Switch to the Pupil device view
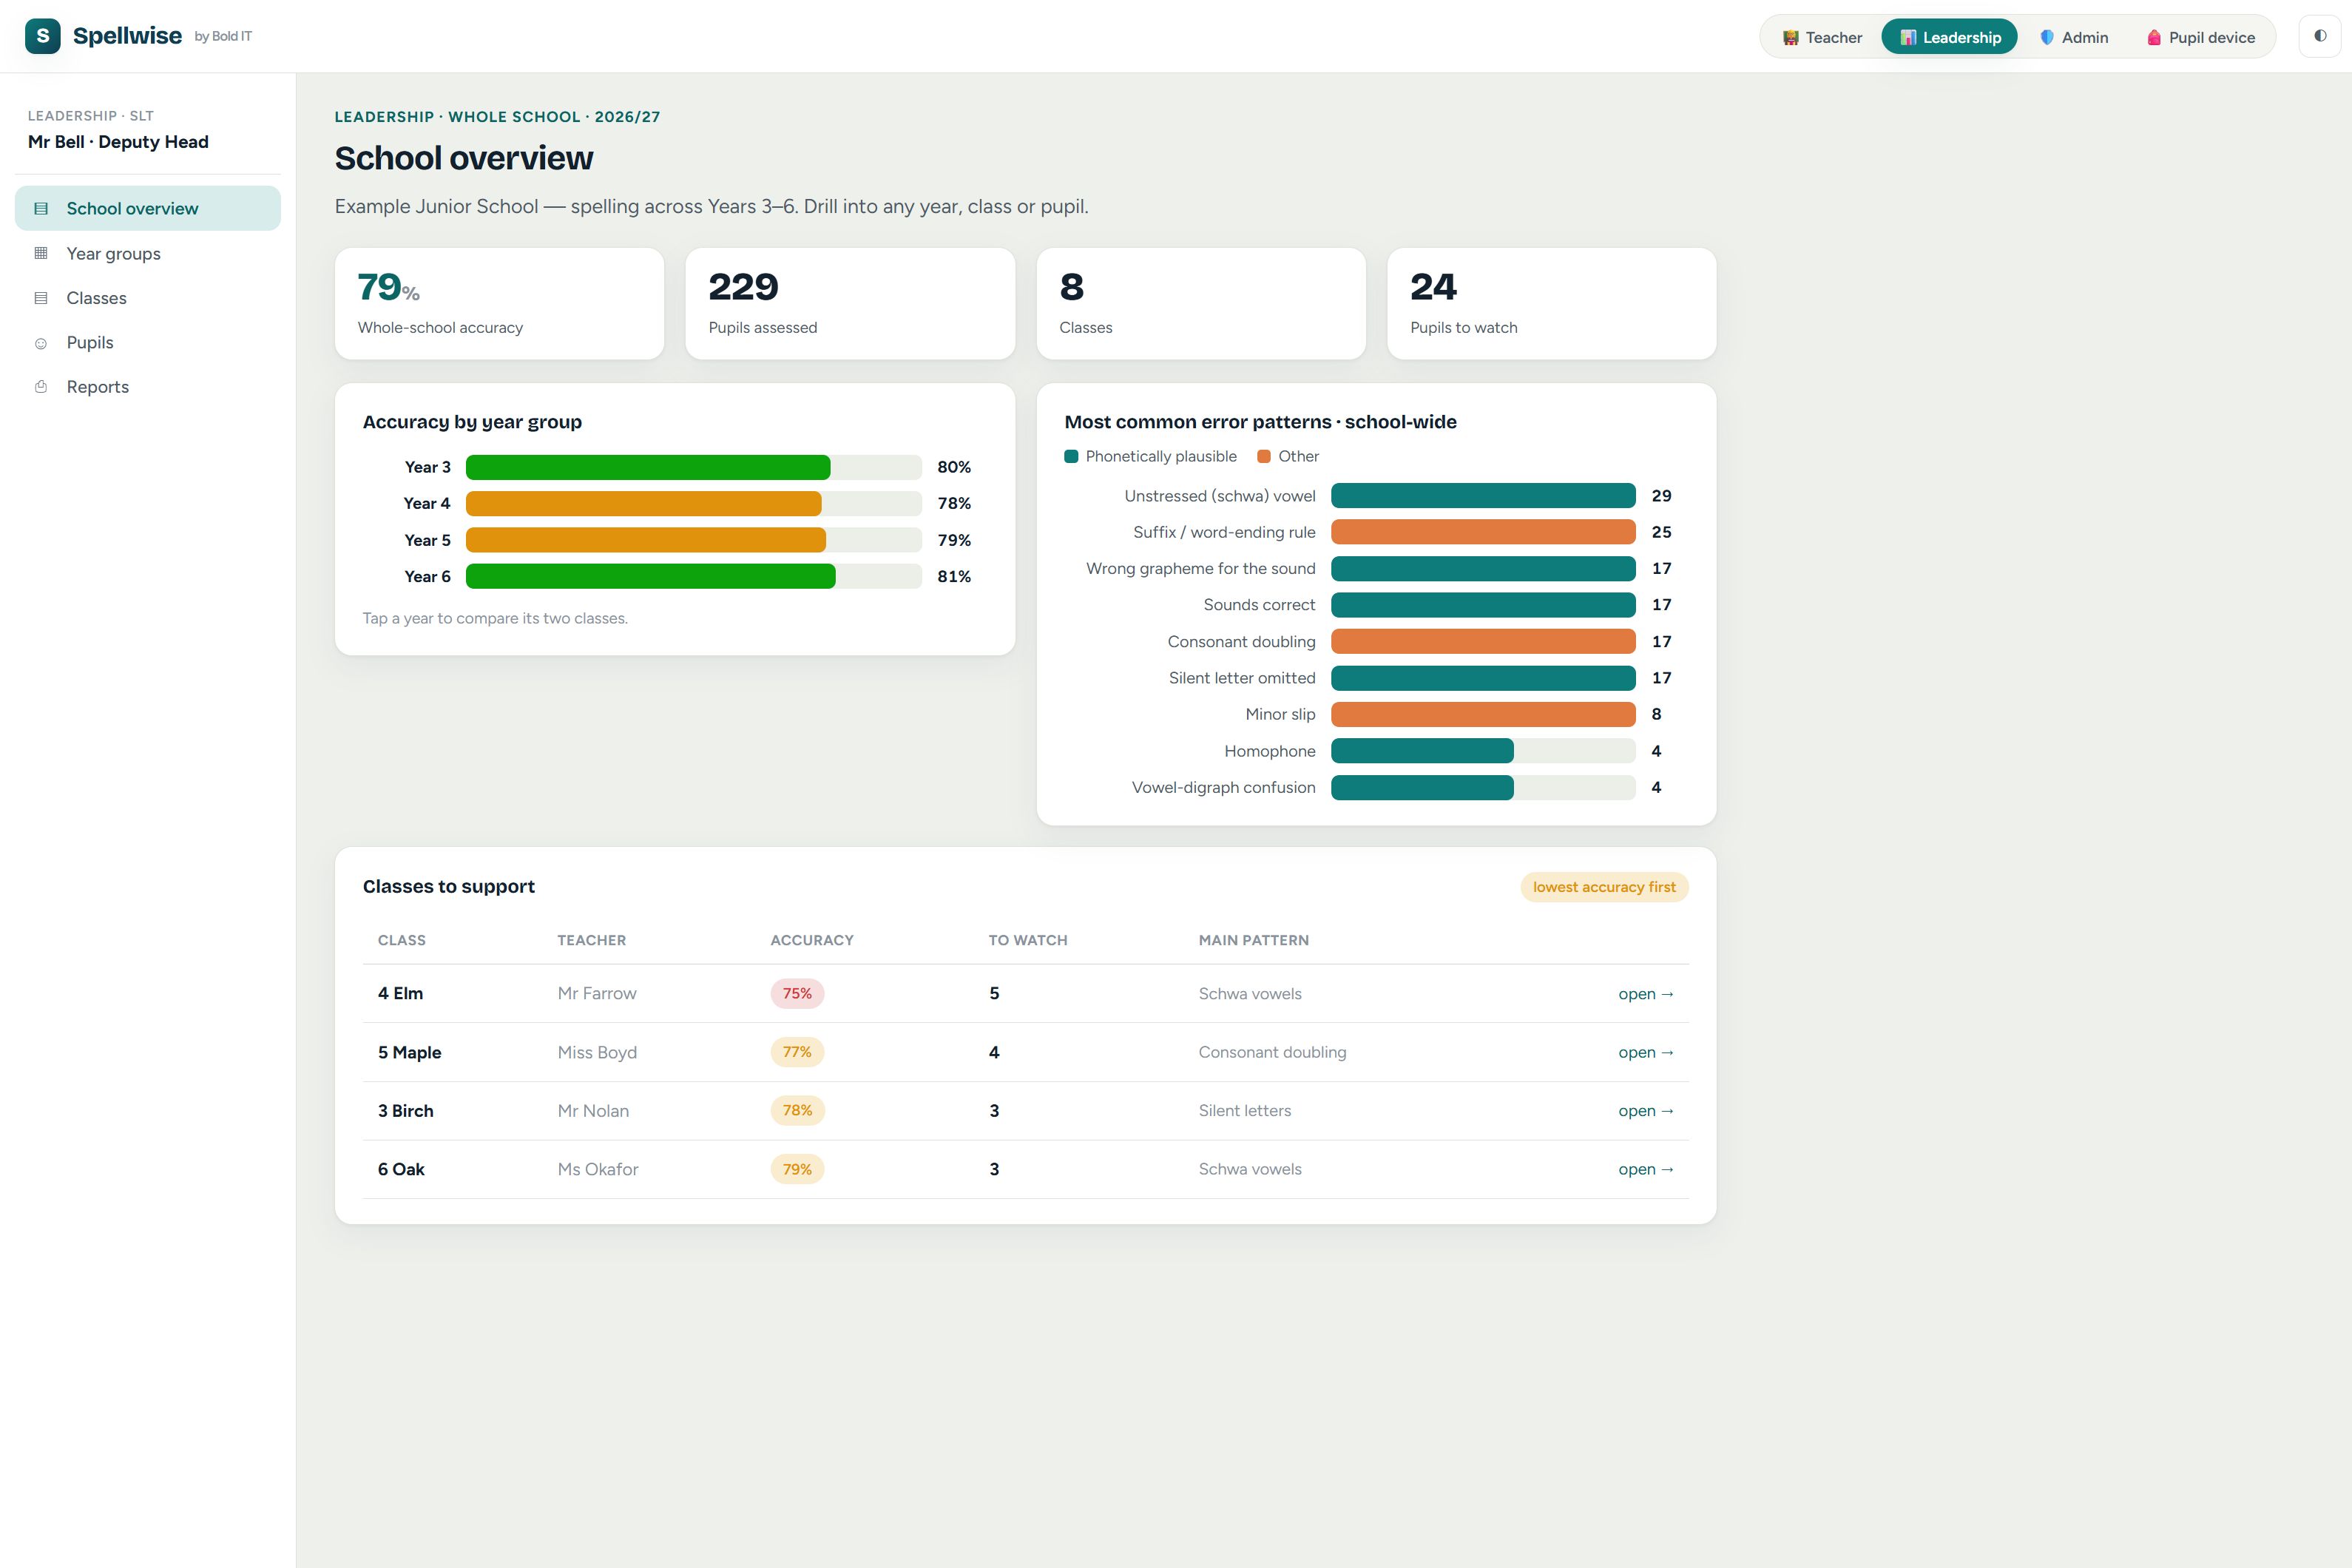 tap(2200, 37)
